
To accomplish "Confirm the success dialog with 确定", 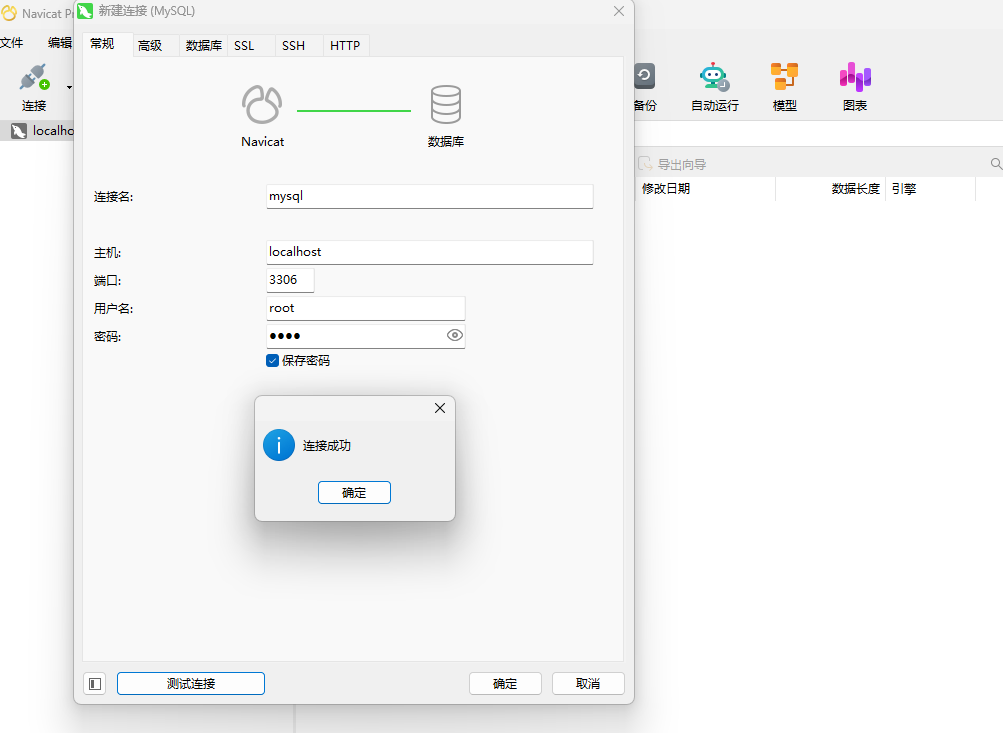I will (x=354, y=493).
